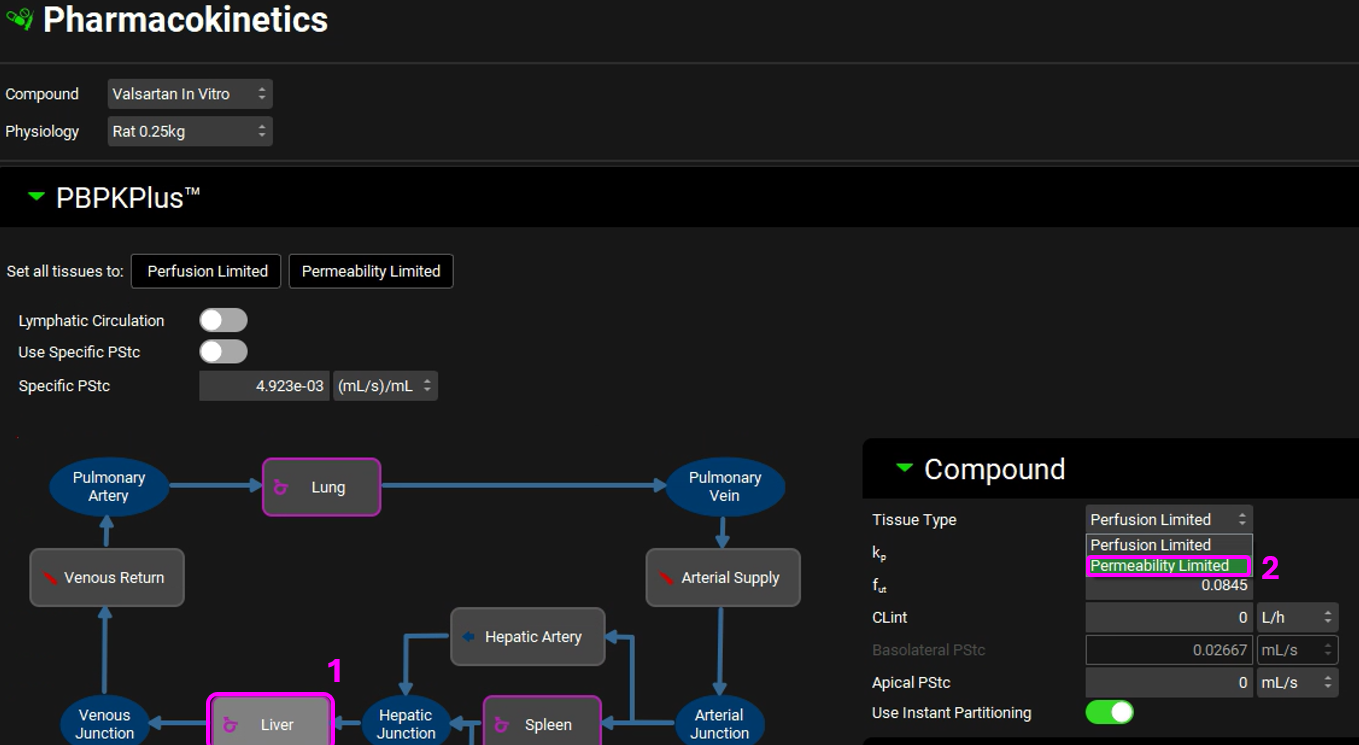The image size is (1359, 745).
Task: Click the Liver tissue node
Action: pyautogui.click(x=270, y=723)
